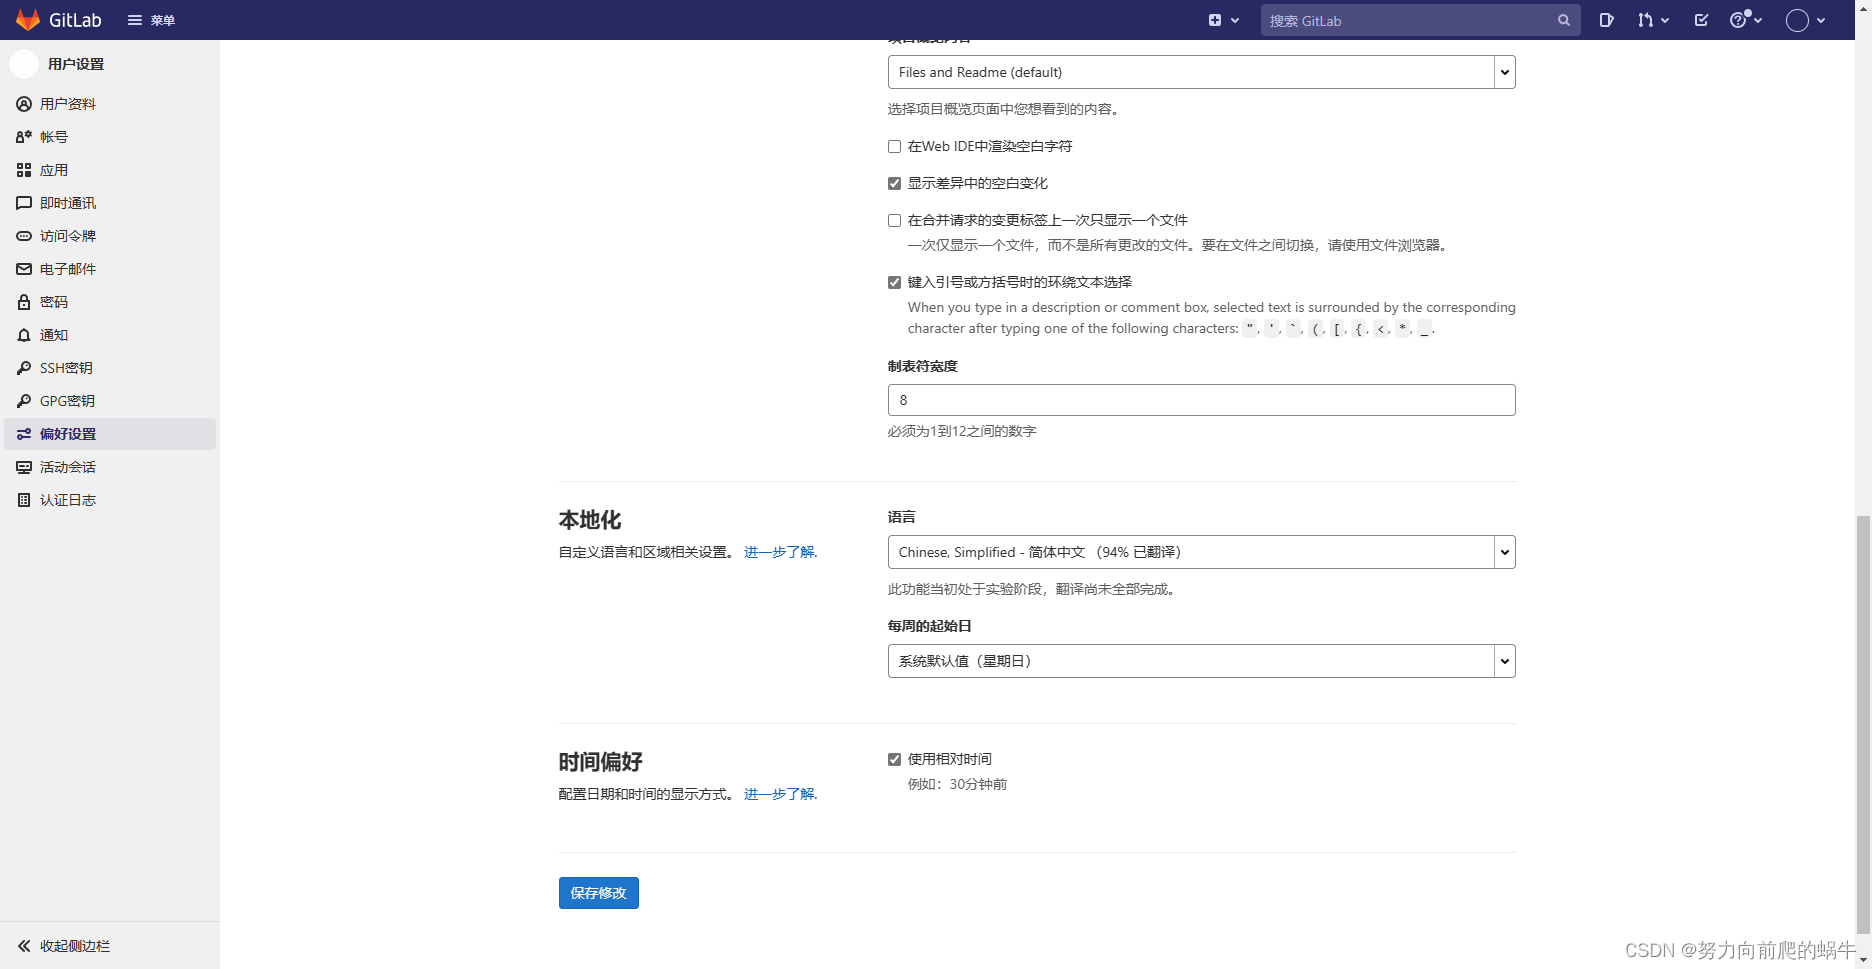
Task: Click the 应用 applications grid icon
Action: (24, 170)
